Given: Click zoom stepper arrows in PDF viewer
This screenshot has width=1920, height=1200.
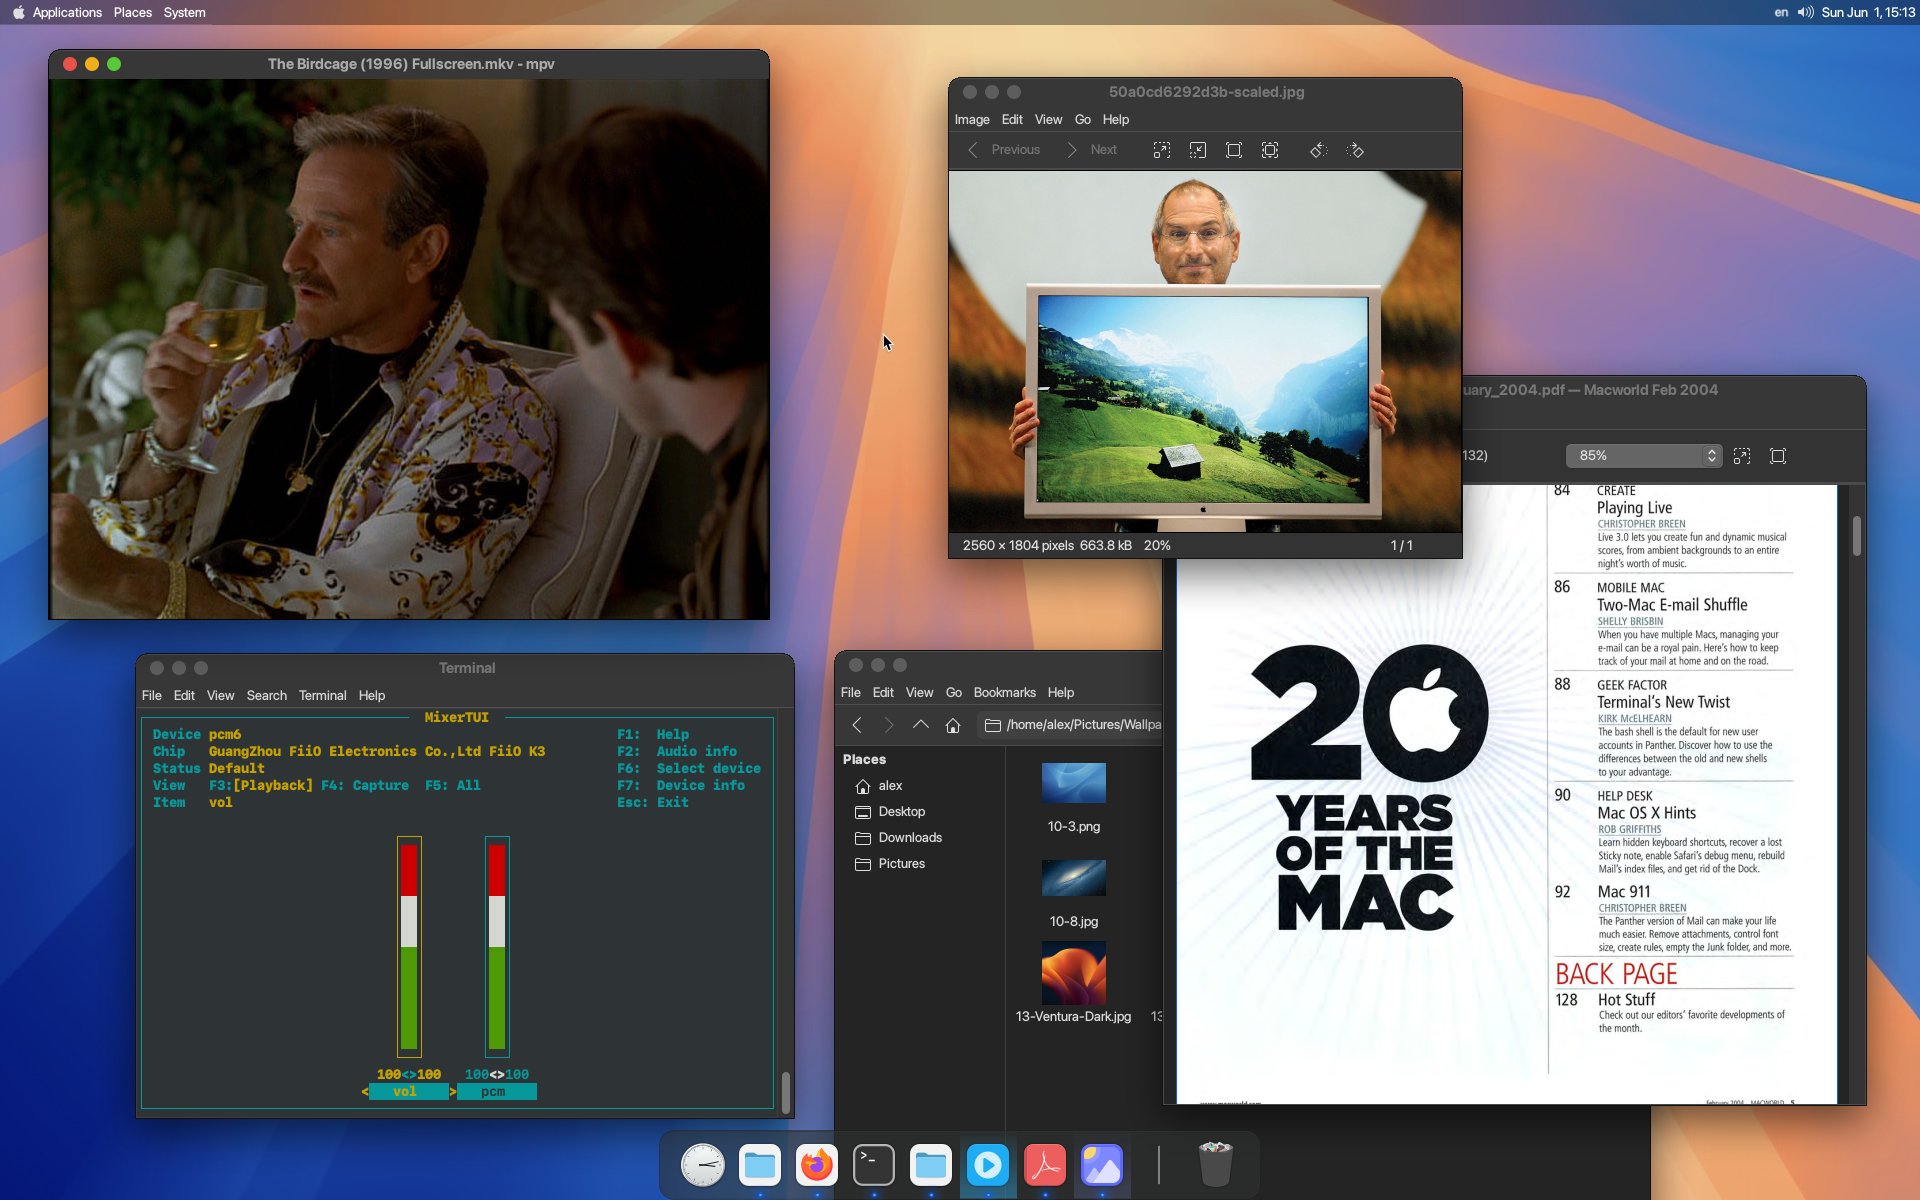Looking at the screenshot, I should [x=1711, y=455].
